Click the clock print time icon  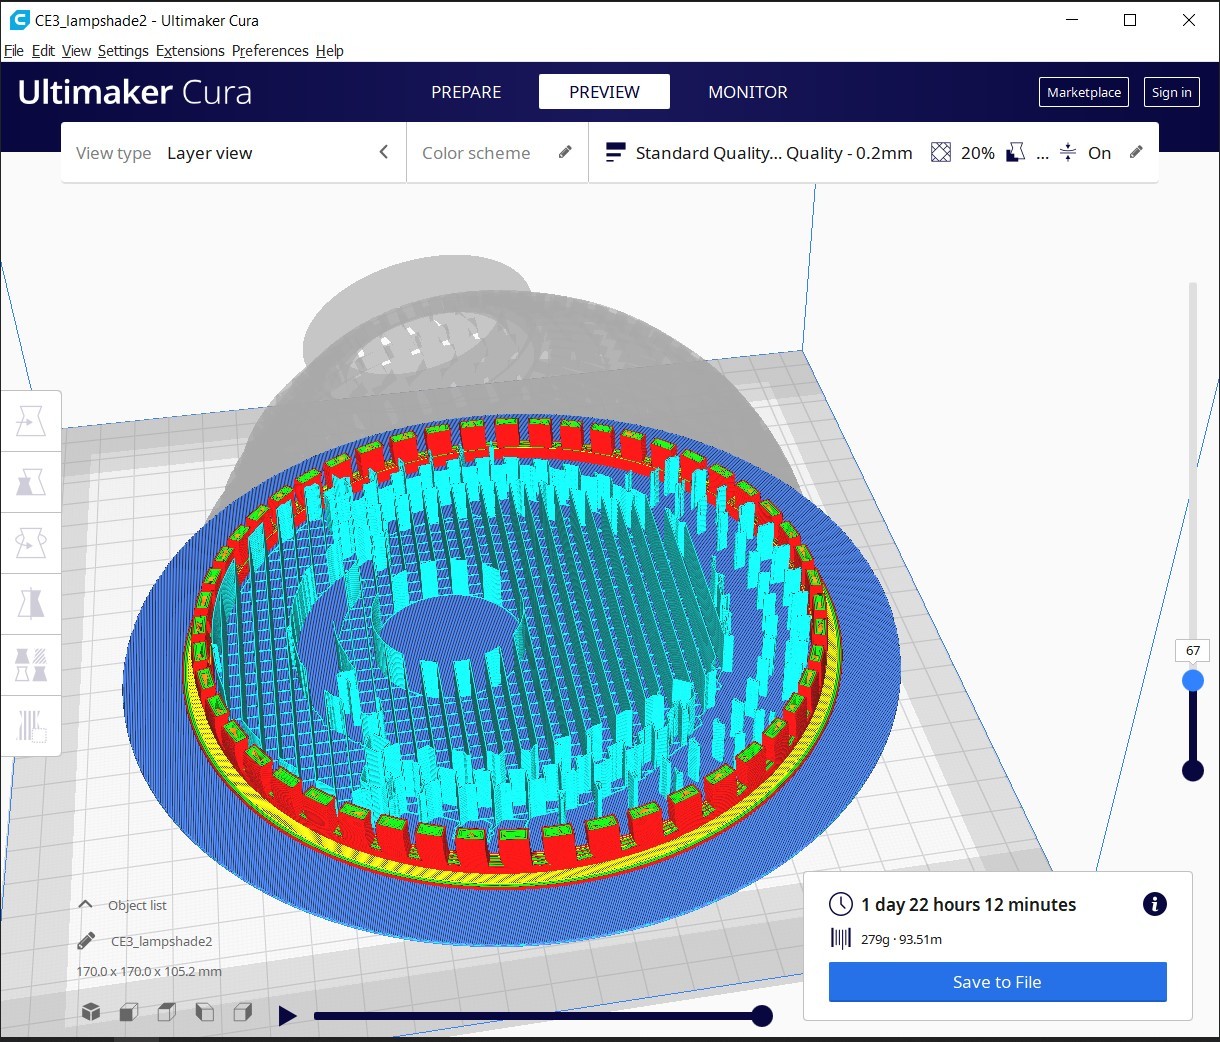(x=841, y=904)
